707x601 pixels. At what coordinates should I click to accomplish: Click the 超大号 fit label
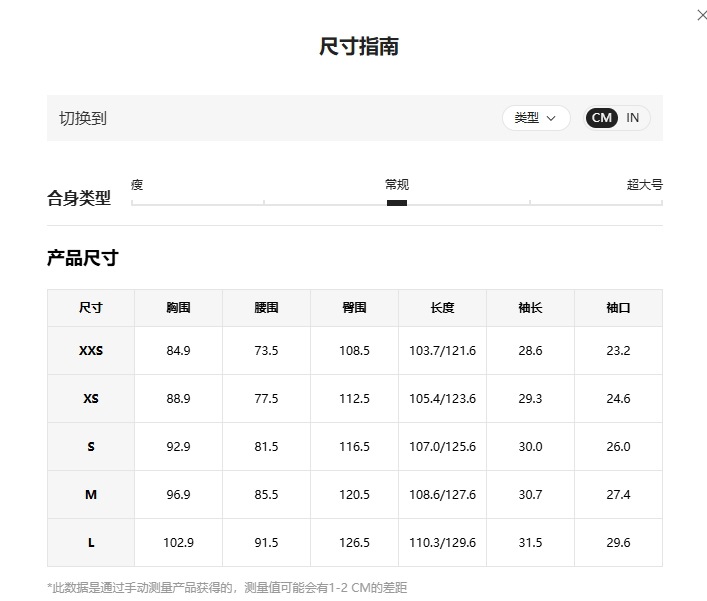coord(644,185)
